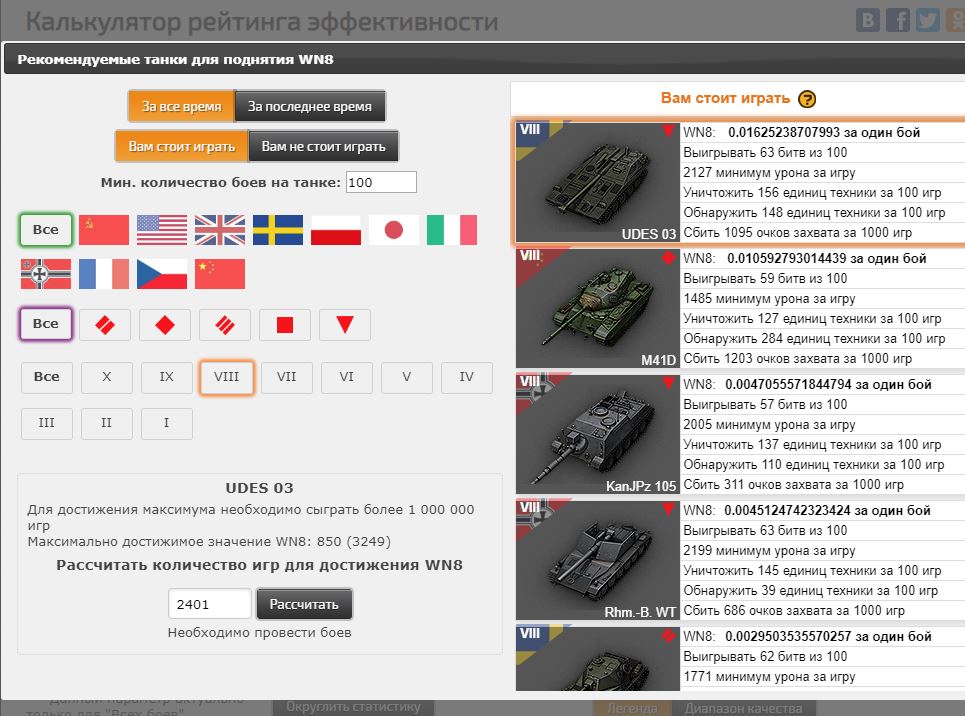Select the tank destroyer triangle class icon
Image resolution: width=965 pixels, height=716 pixels.
click(345, 325)
